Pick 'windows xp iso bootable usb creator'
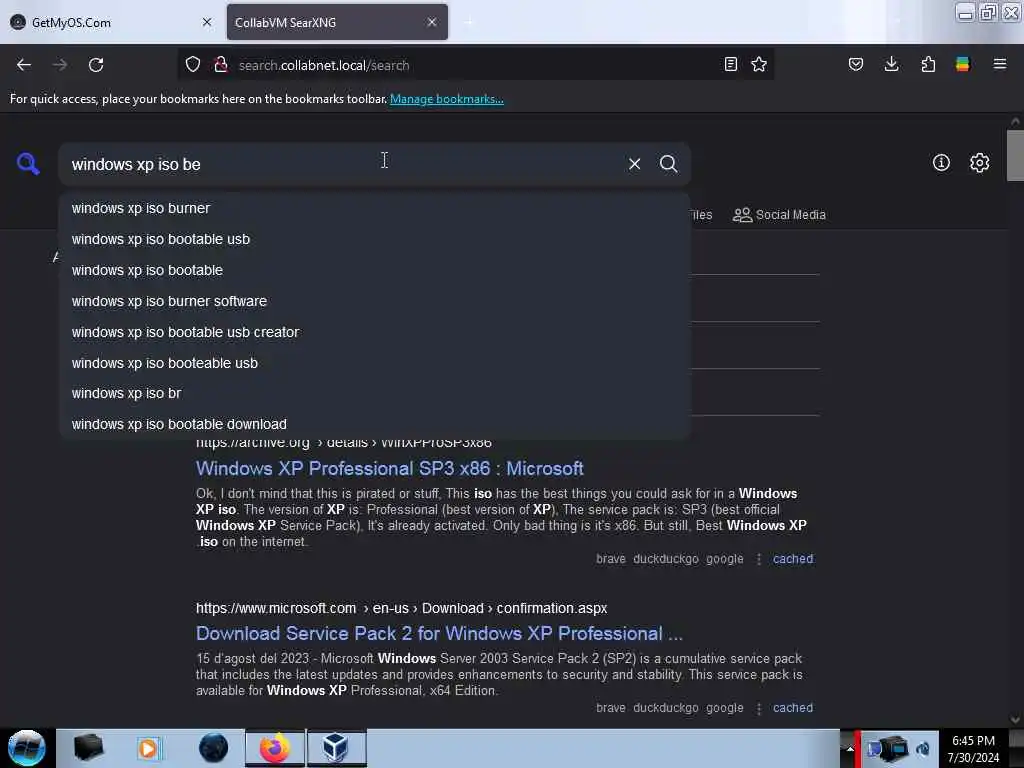 (375, 332)
